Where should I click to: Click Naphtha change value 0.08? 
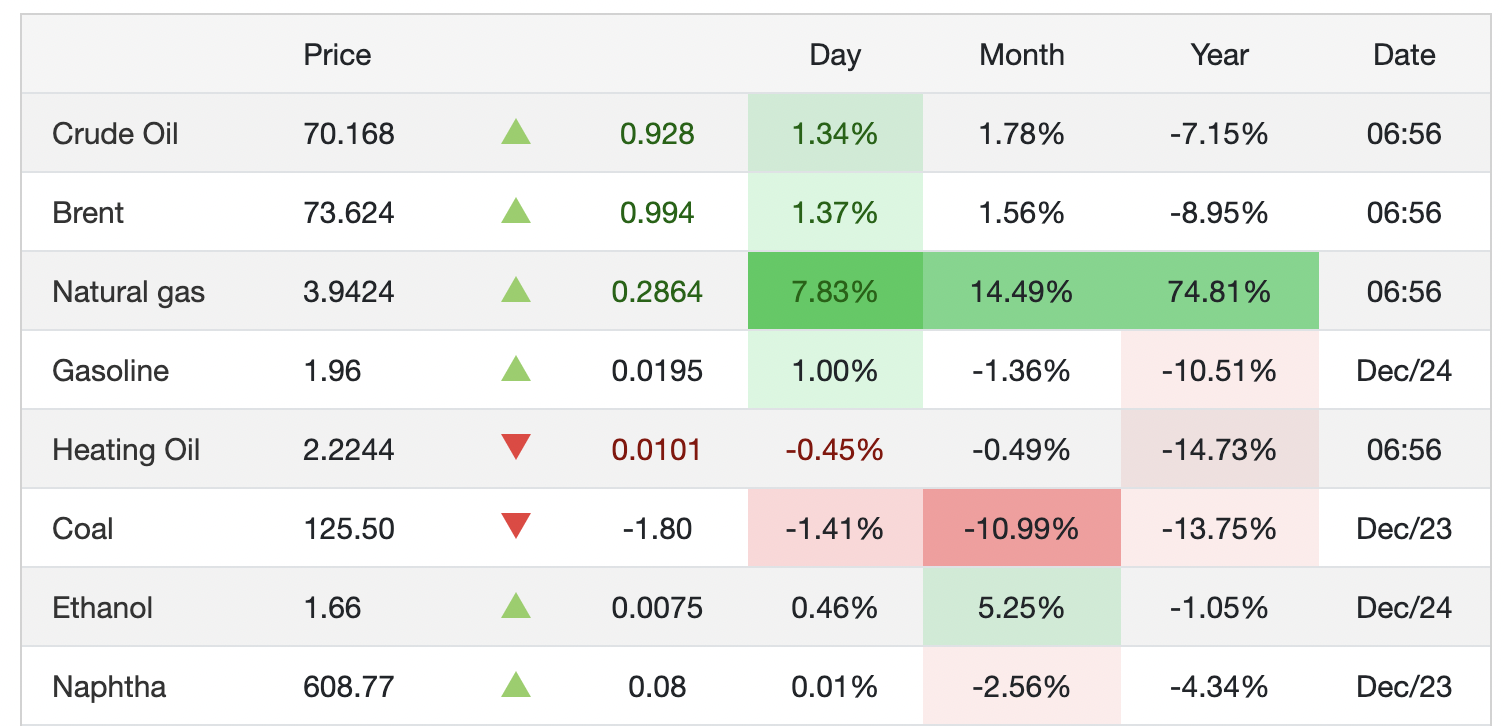tap(657, 687)
